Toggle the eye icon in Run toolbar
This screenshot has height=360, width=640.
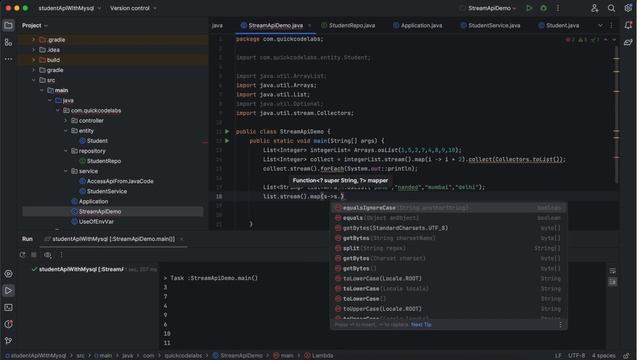[x=48, y=255]
